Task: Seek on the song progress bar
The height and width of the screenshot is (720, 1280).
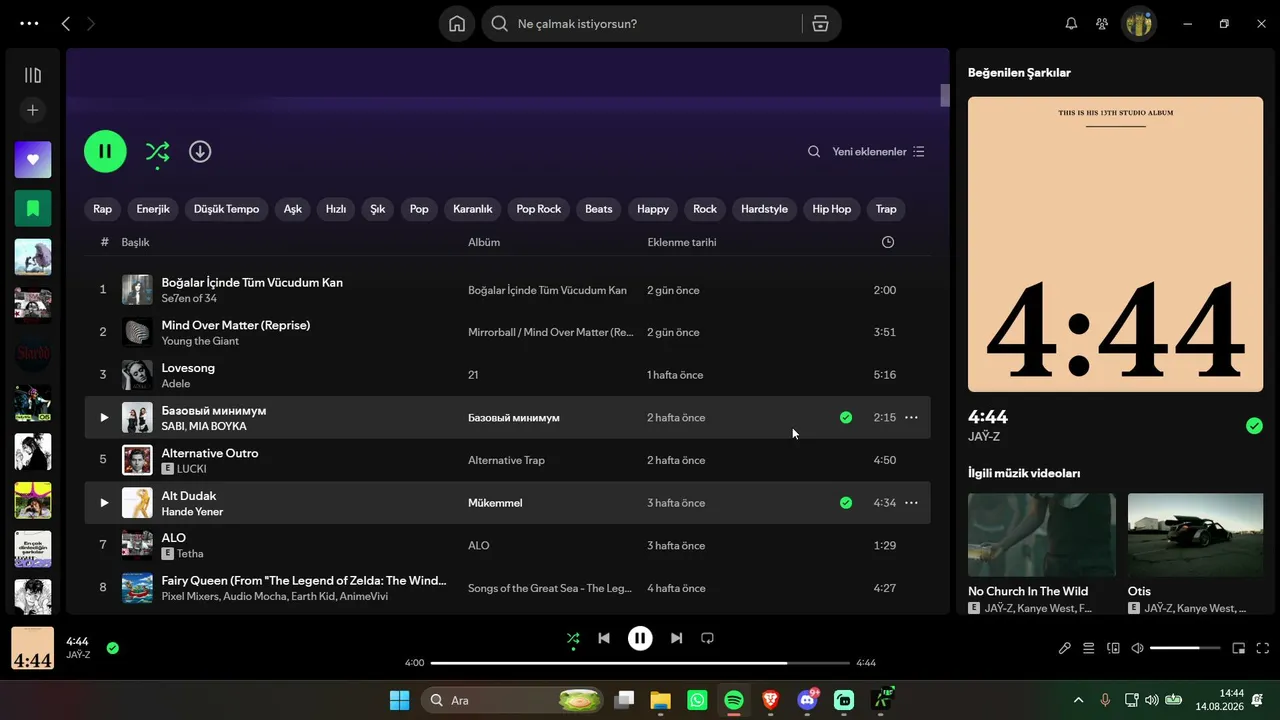Action: tap(640, 663)
